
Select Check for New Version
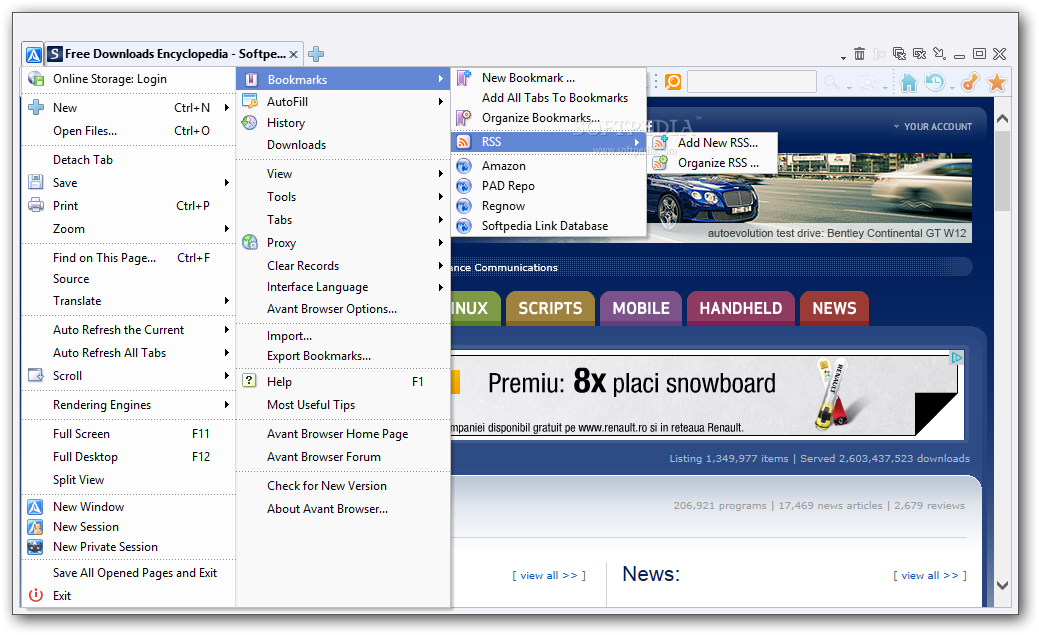343,486
